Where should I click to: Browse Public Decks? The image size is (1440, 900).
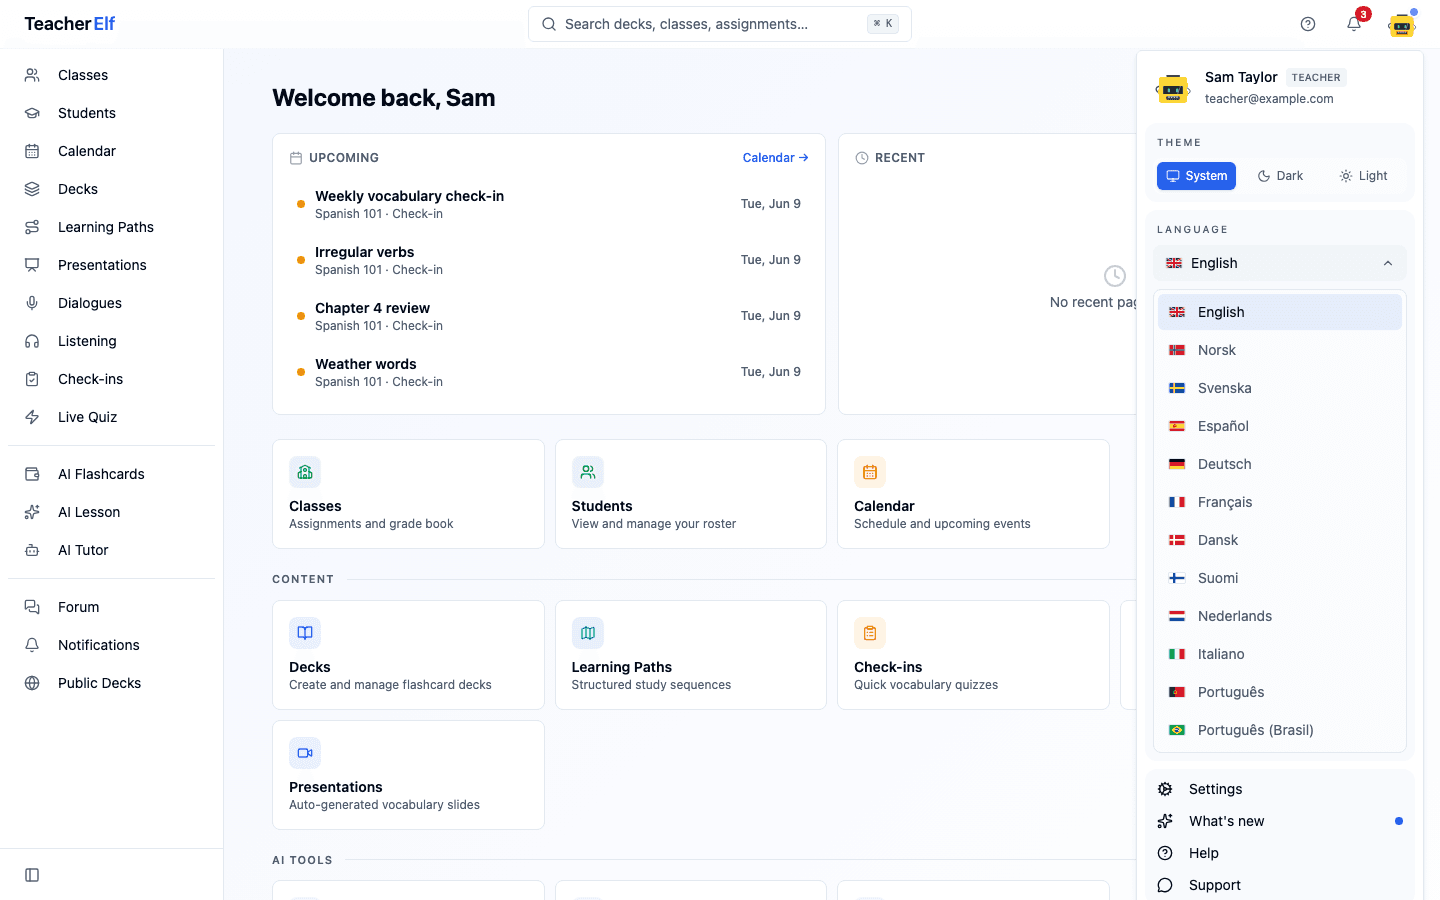tap(111, 683)
